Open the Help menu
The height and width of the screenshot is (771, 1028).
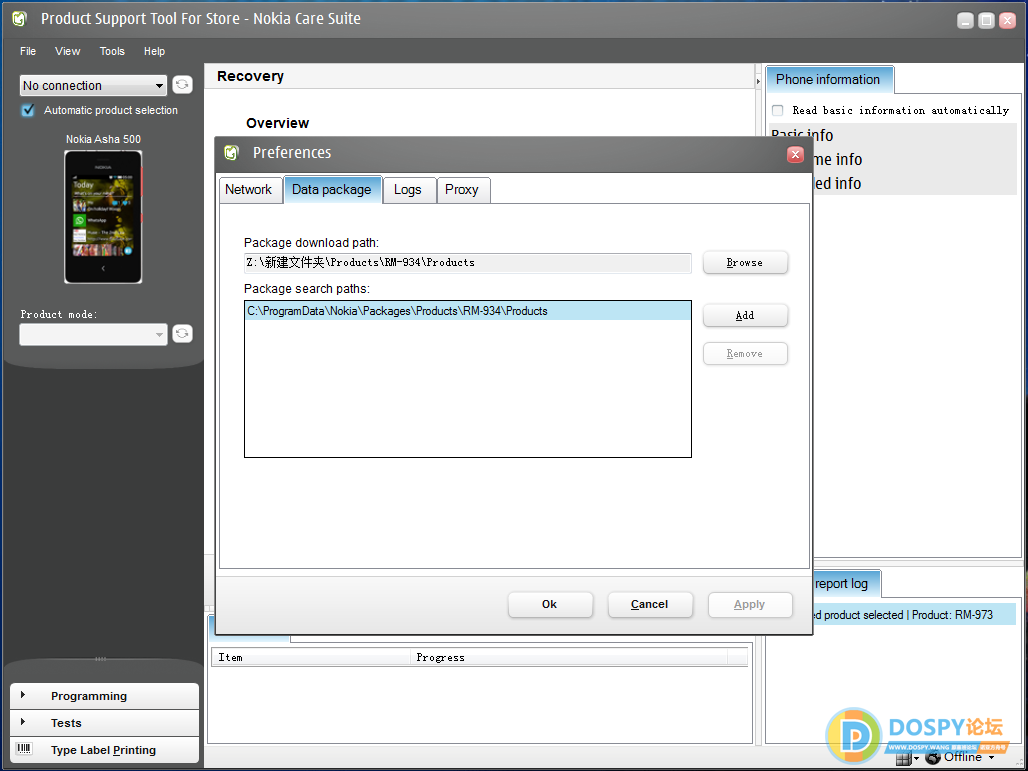click(155, 51)
